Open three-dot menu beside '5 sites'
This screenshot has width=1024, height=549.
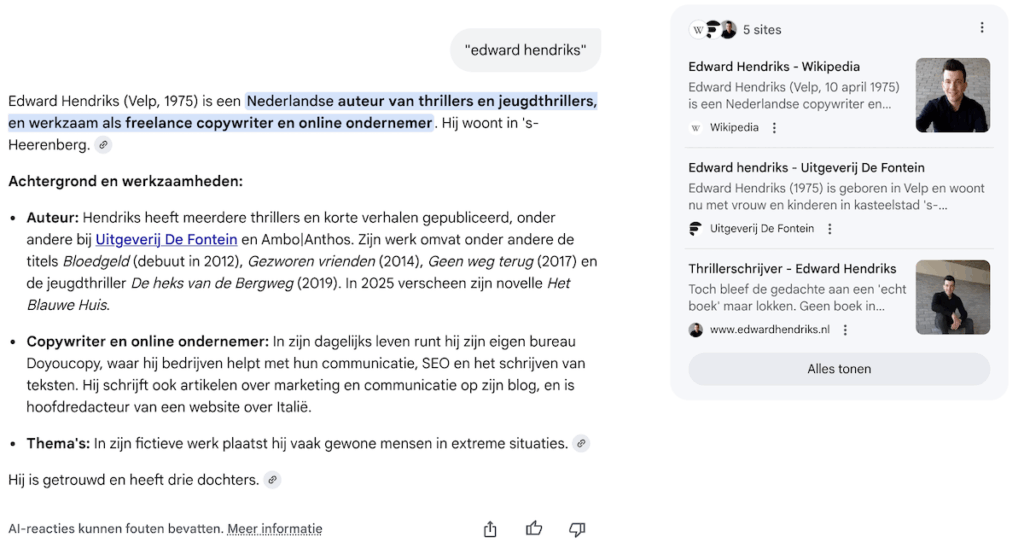click(981, 28)
